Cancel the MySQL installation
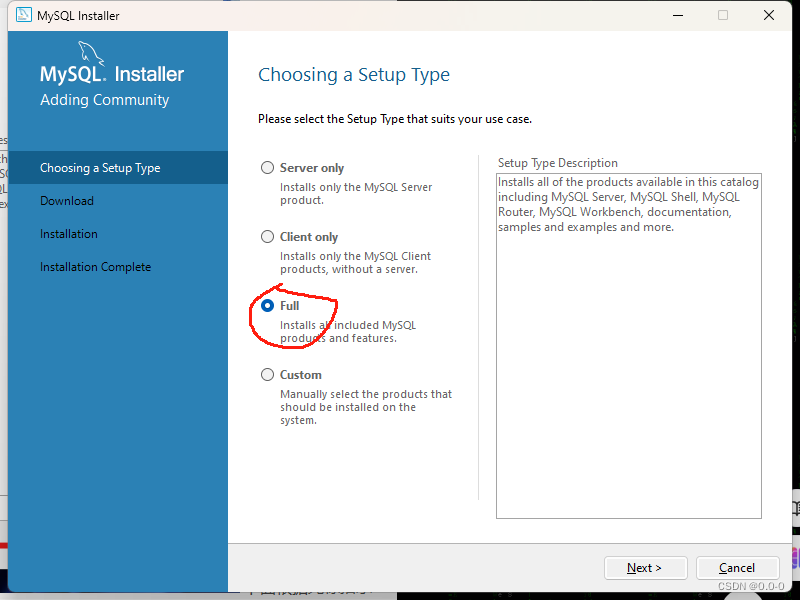Screen dimensions: 800x600 737,568
